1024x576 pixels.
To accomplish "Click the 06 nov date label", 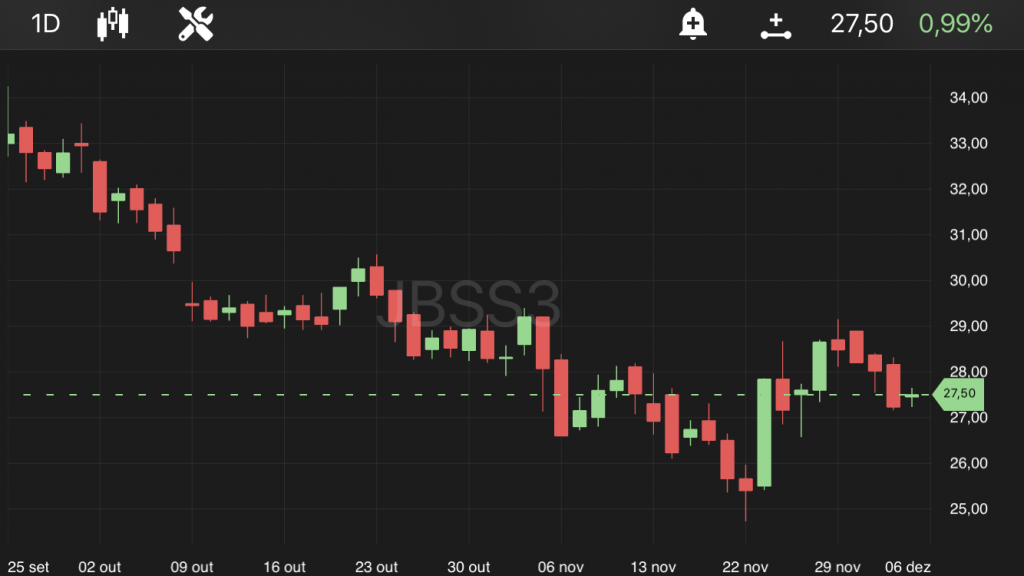I will pyautogui.click(x=560, y=567).
